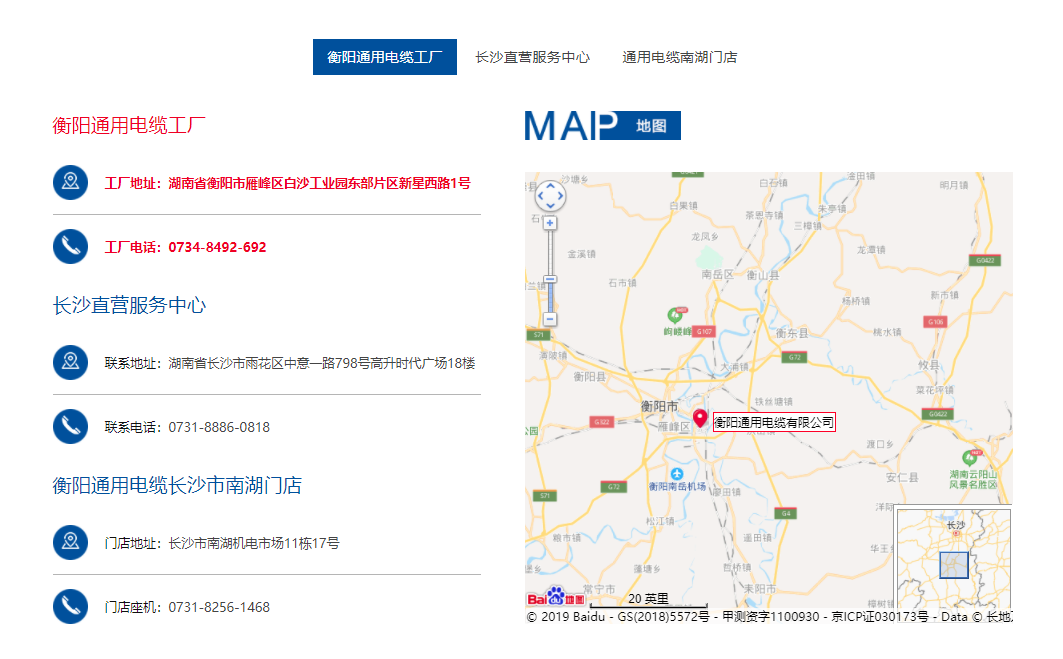Switch to the 通用电缆南湖门店 tab
The height and width of the screenshot is (659, 1063).
point(680,57)
